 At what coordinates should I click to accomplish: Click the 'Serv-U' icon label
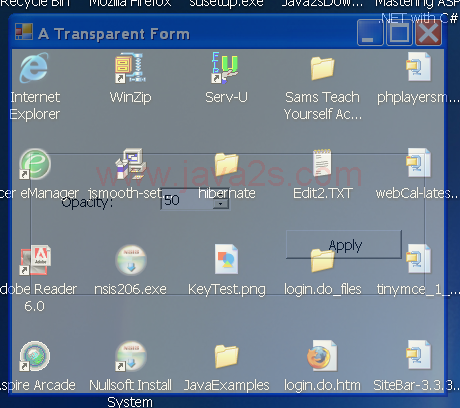(x=226, y=97)
